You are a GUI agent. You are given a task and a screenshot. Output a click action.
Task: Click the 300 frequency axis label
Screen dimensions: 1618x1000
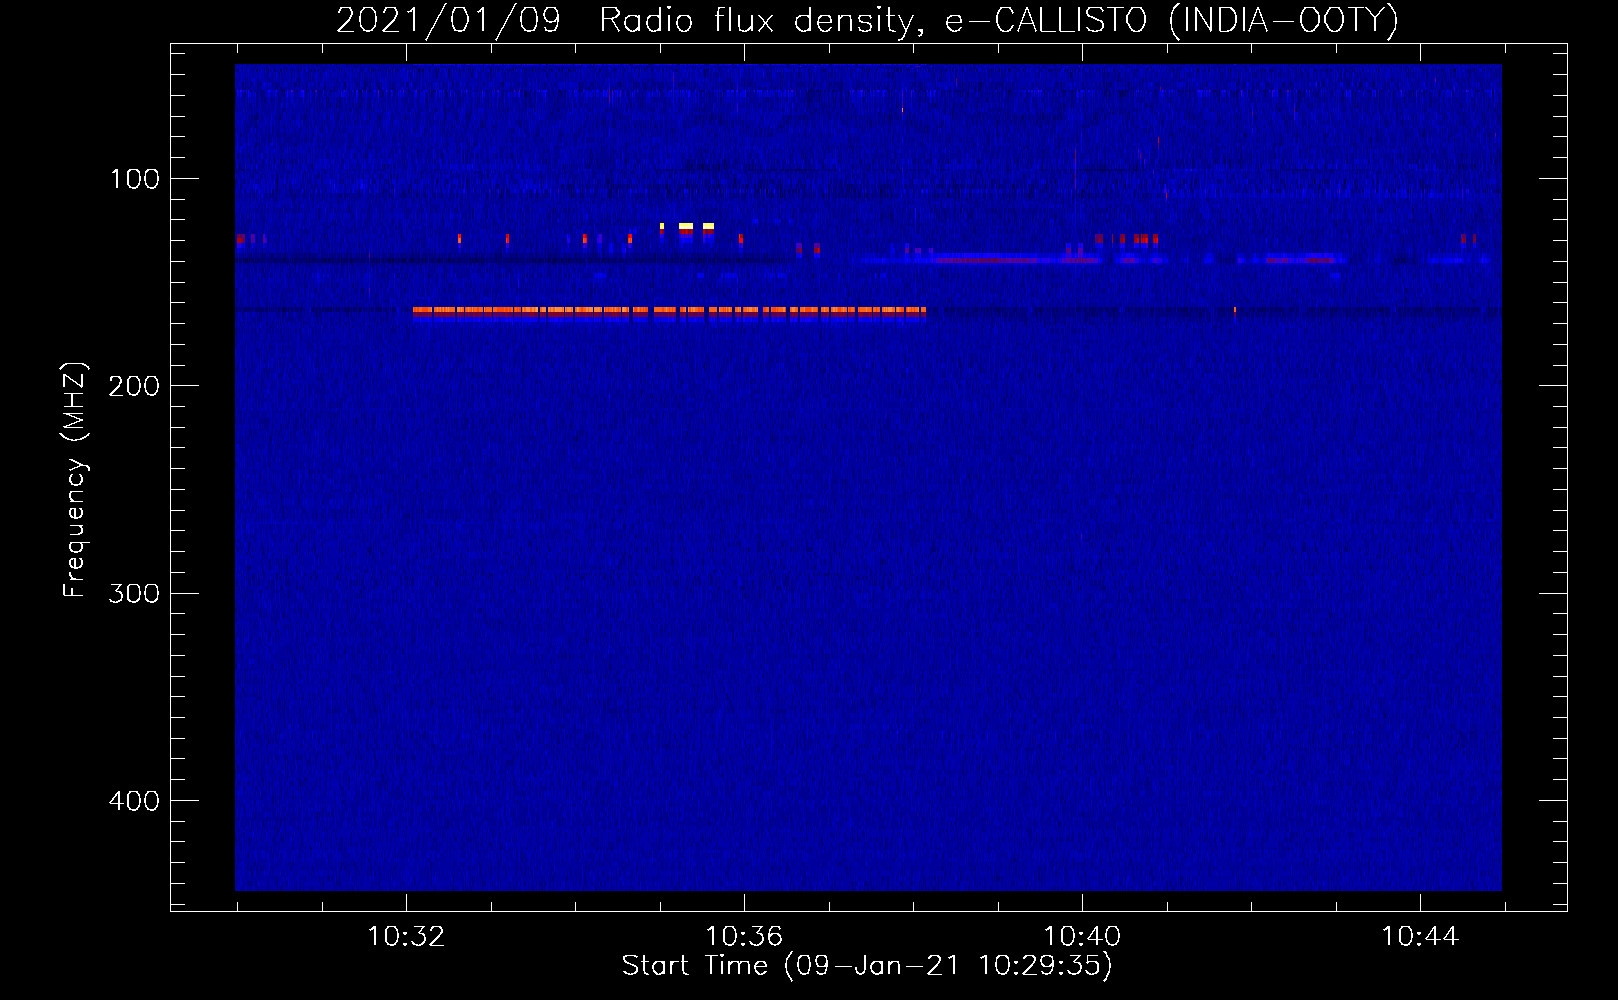point(134,593)
